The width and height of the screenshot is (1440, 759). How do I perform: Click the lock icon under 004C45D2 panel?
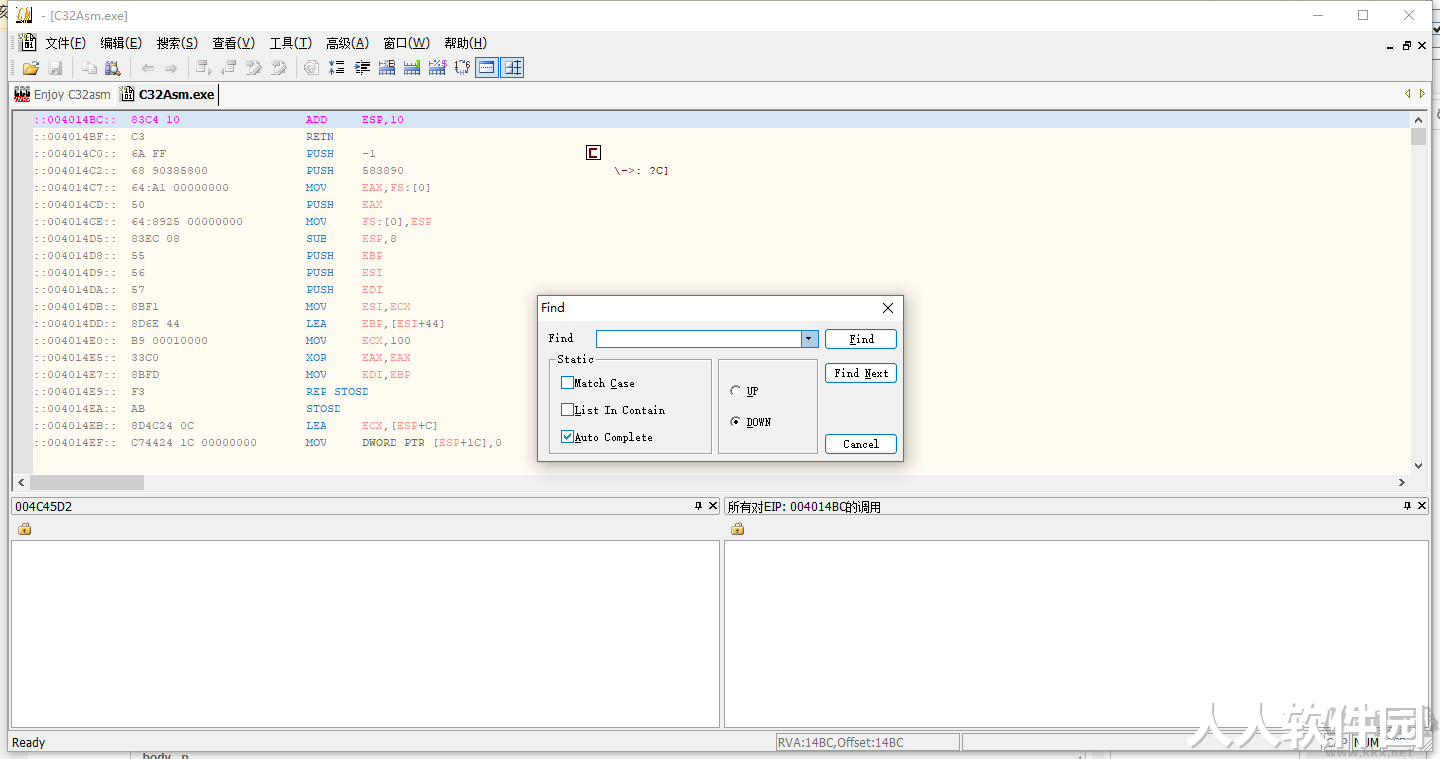click(x=24, y=528)
